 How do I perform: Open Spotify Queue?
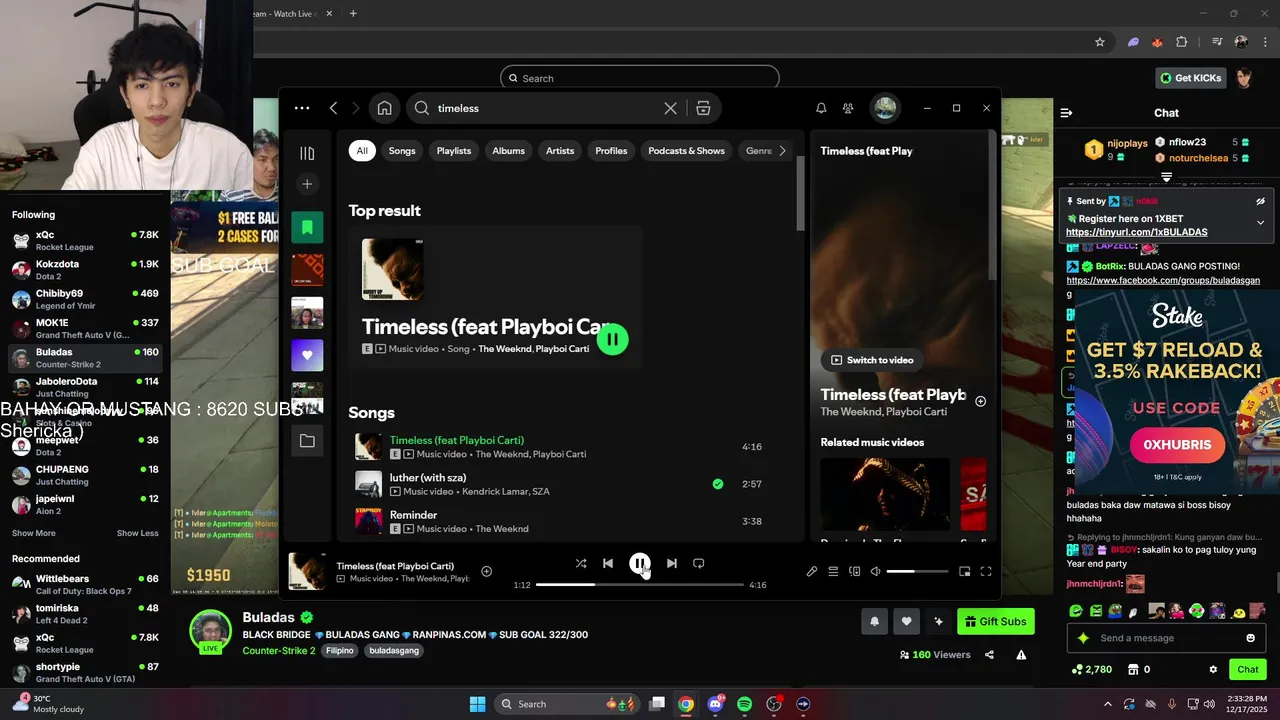coord(833,571)
